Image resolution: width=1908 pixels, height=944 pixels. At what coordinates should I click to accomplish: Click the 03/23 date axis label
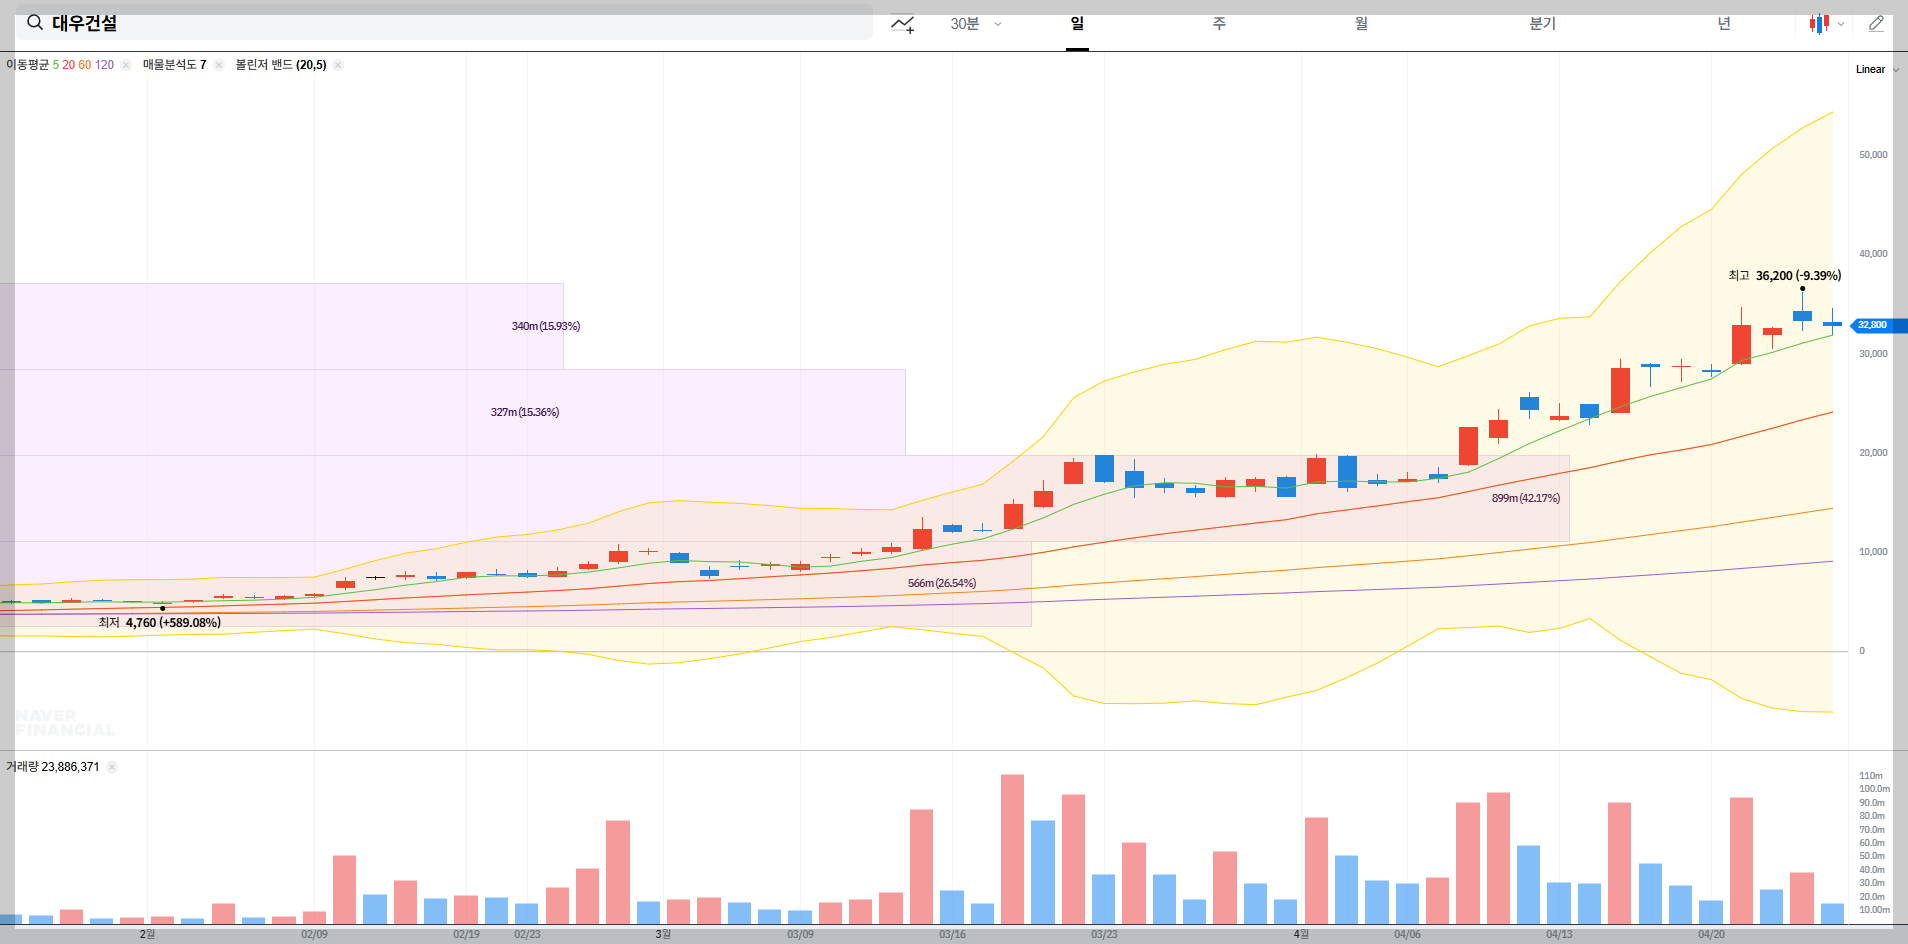[1104, 934]
